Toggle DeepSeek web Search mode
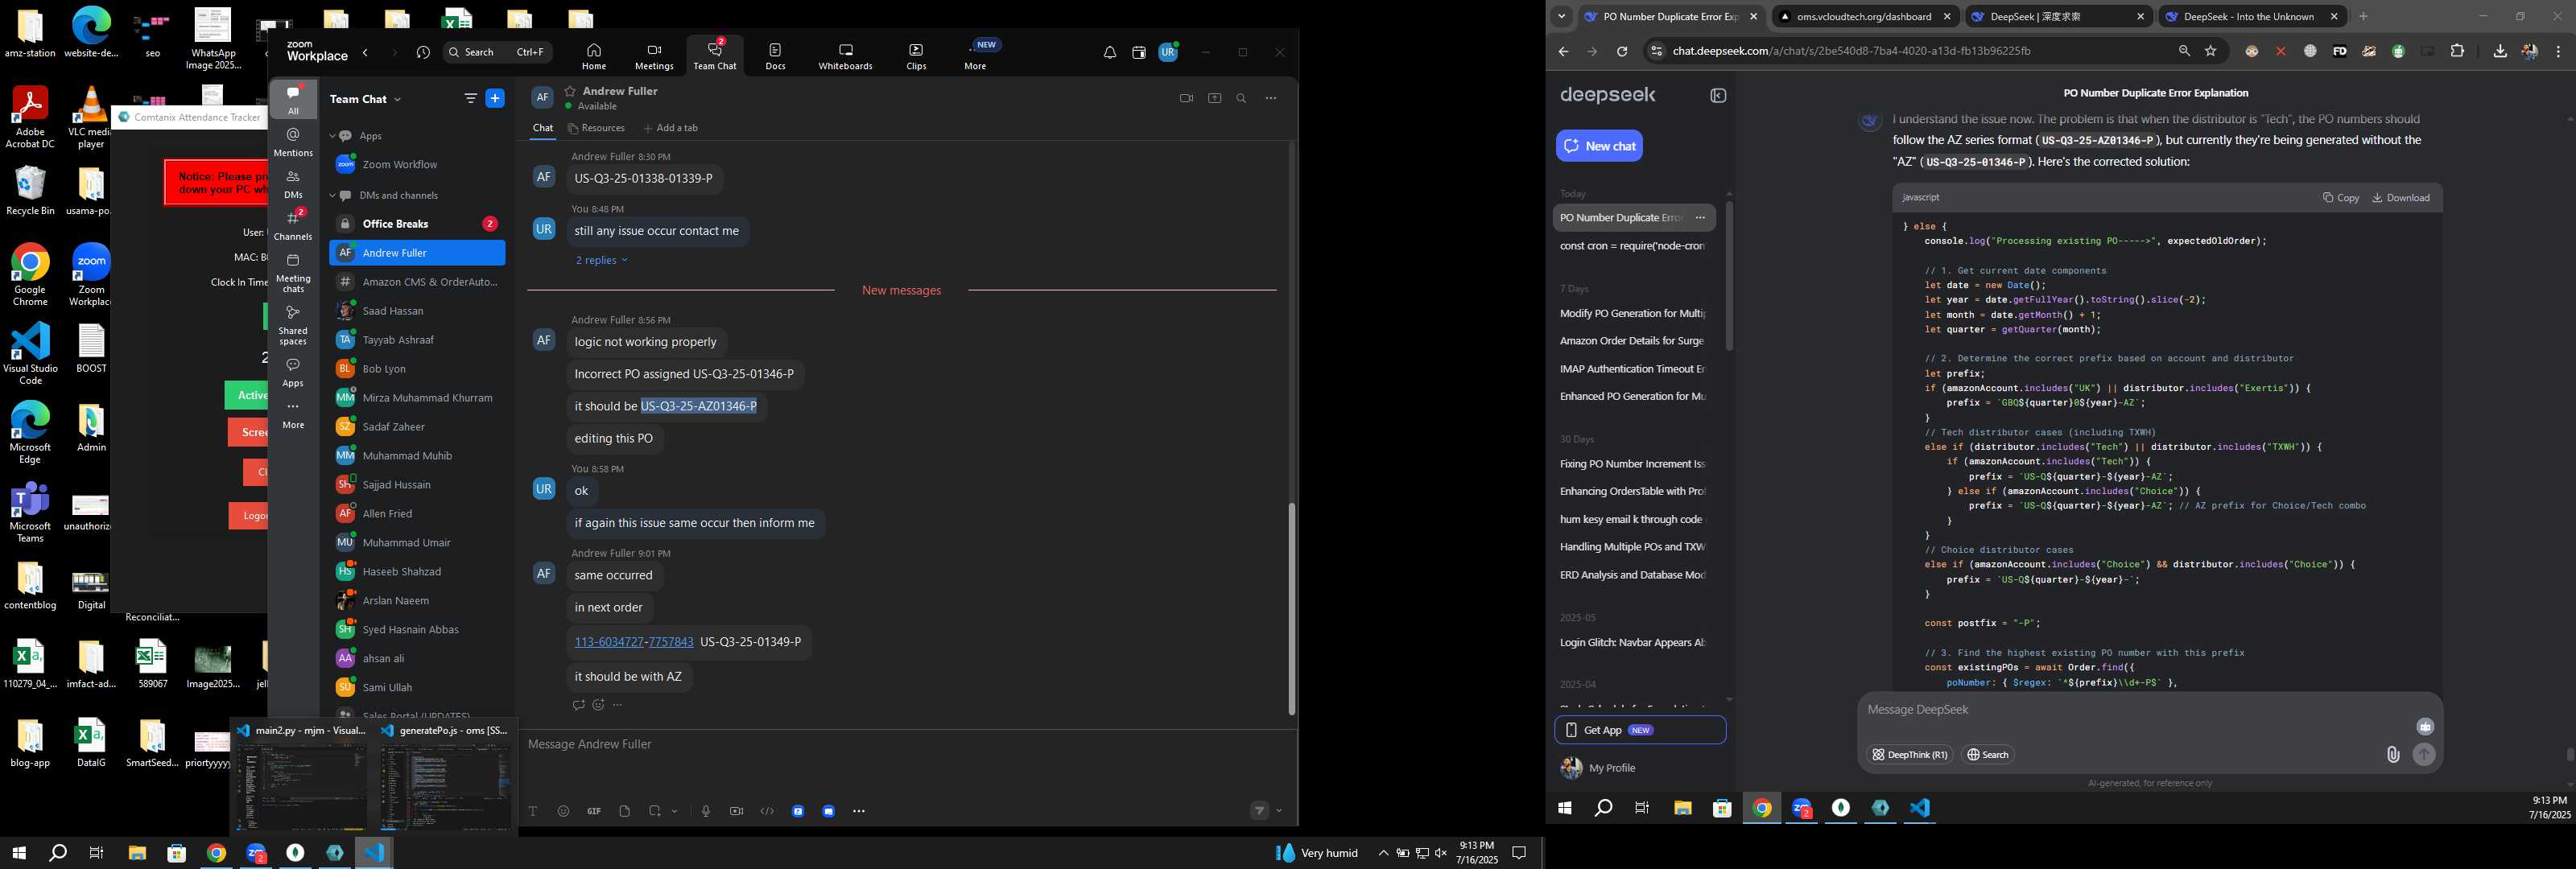 (1987, 755)
